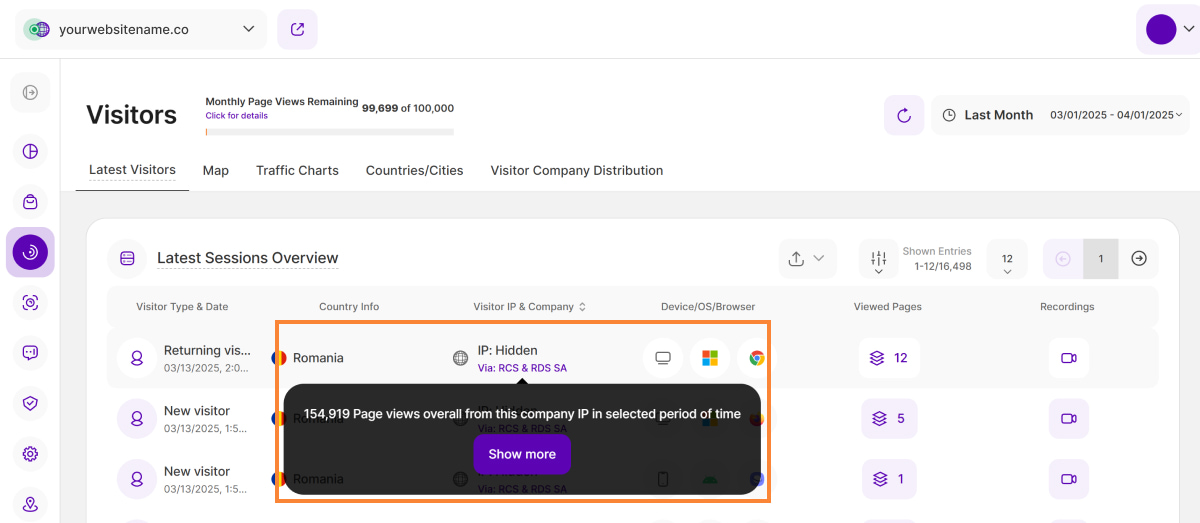Open the location pin sidebar icon

pos(30,505)
